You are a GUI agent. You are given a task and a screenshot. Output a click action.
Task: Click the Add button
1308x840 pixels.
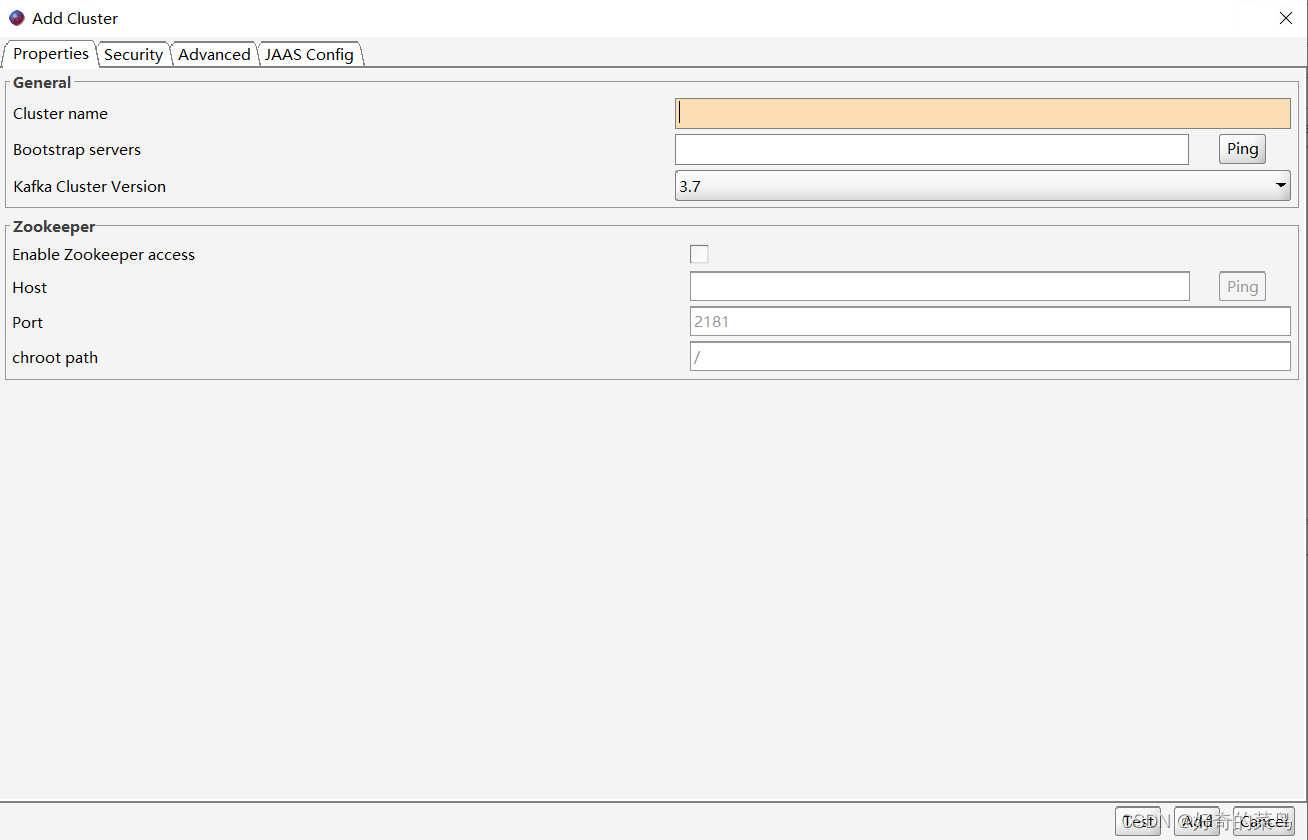[x=1197, y=821]
